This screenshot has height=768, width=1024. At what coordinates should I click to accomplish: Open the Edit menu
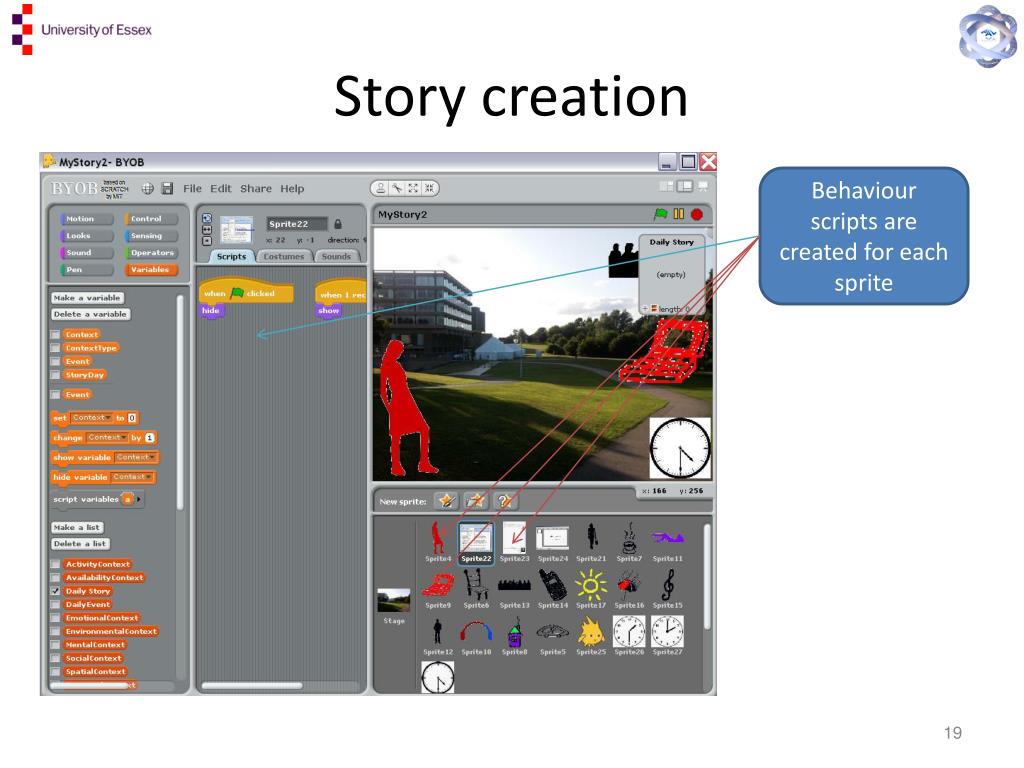(221, 189)
